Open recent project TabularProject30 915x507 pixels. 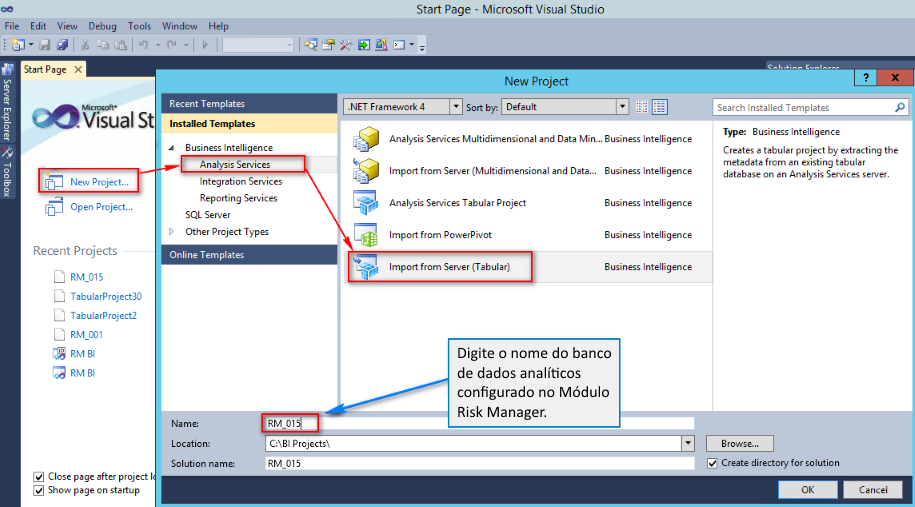(106, 296)
